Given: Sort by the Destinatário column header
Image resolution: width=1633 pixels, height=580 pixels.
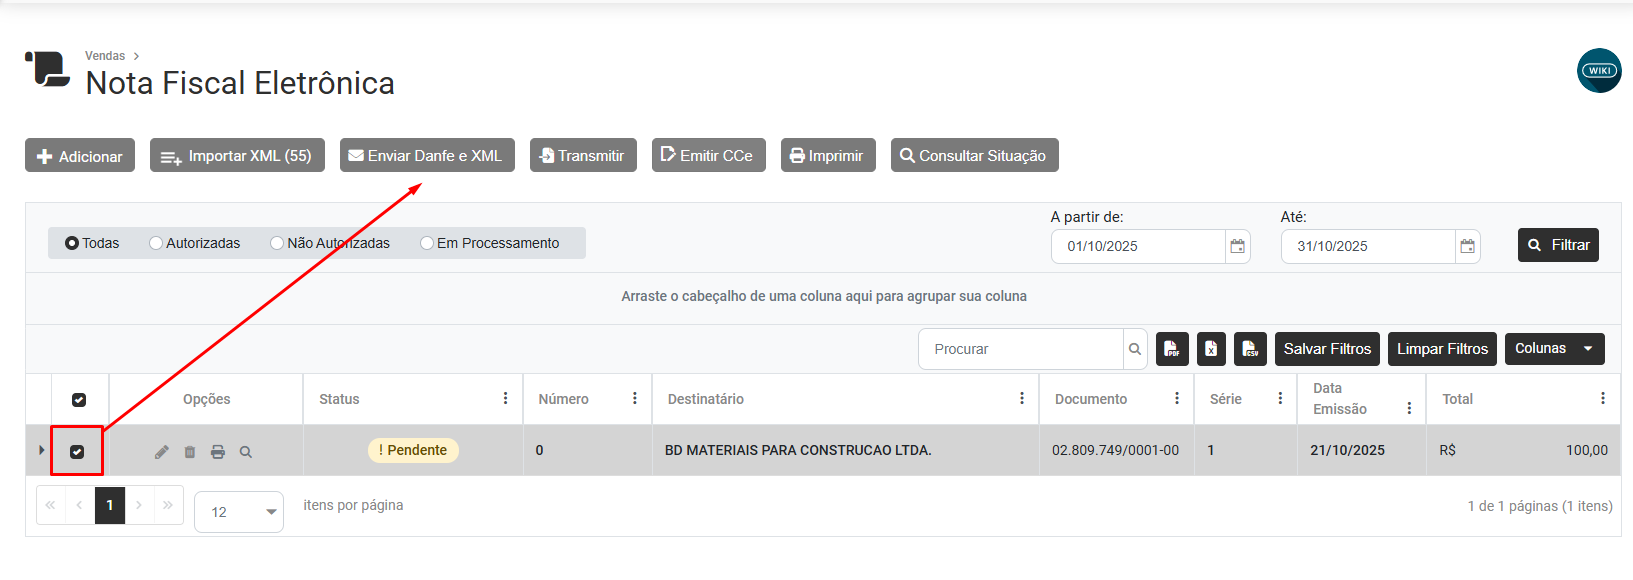Looking at the screenshot, I should pyautogui.click(x=706, y=399).
